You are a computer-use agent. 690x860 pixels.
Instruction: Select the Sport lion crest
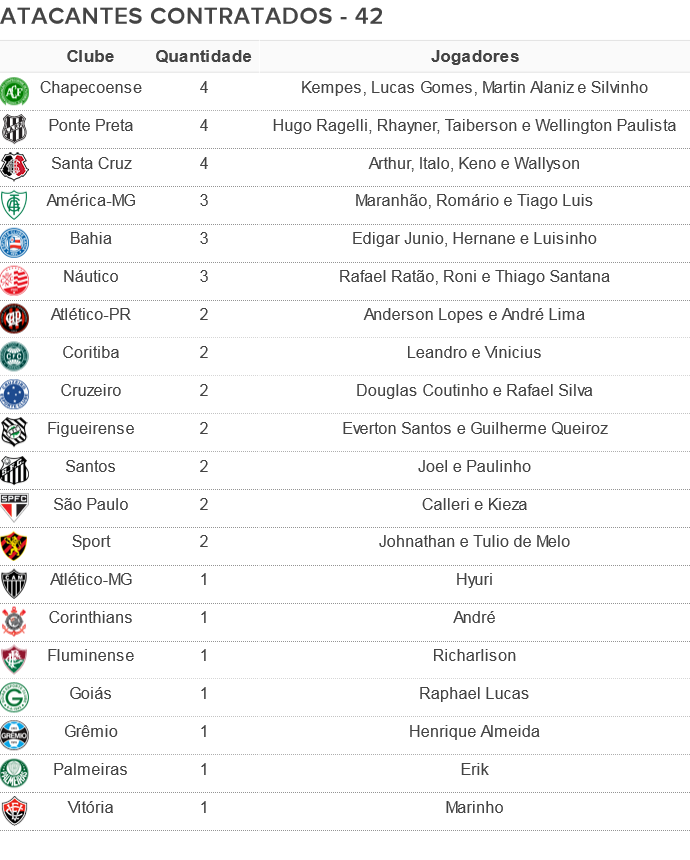pyautogui.click(x=14, y=546)
